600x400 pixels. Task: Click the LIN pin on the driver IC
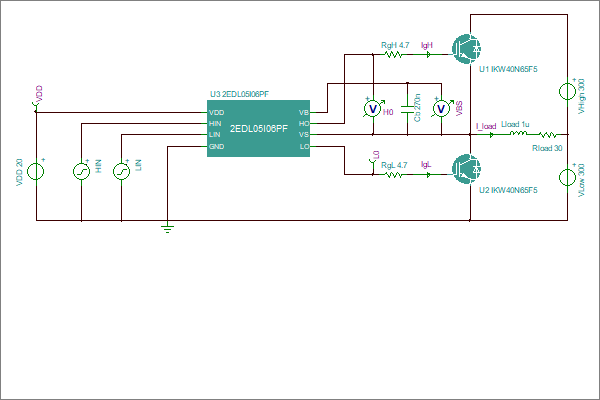click(x=214, y=135)
